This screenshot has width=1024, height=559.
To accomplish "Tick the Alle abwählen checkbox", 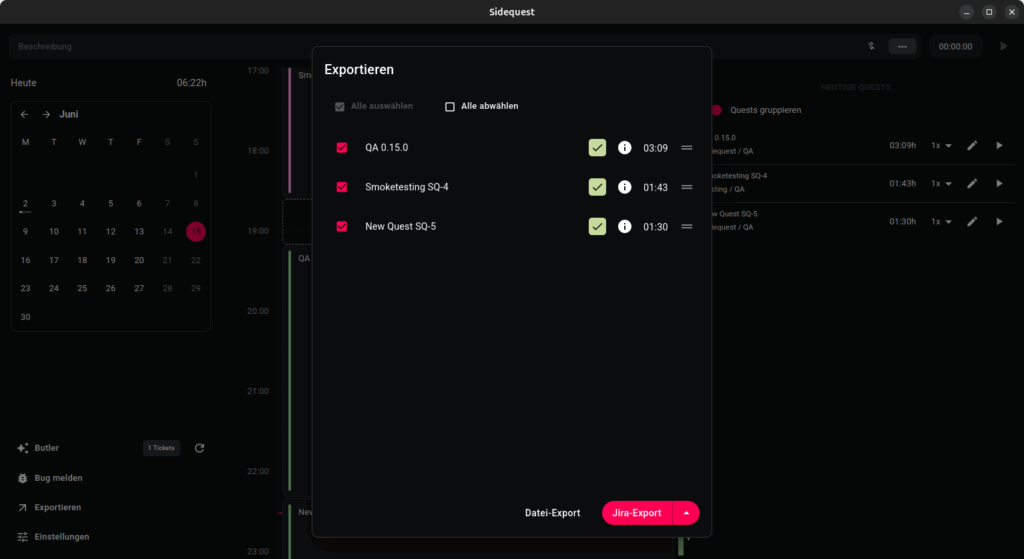I will [450, 106].
